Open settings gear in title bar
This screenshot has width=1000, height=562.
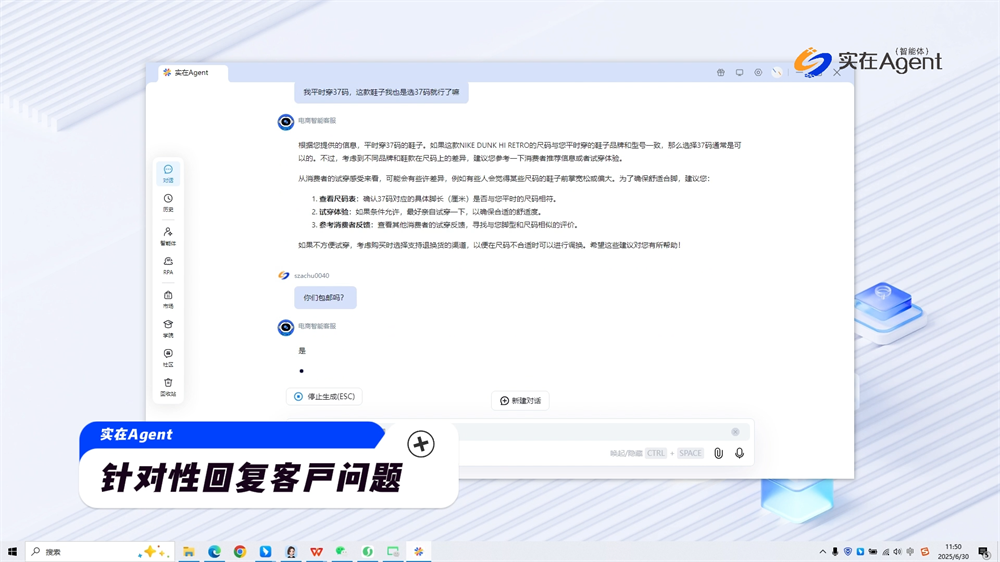pos(758,73)
